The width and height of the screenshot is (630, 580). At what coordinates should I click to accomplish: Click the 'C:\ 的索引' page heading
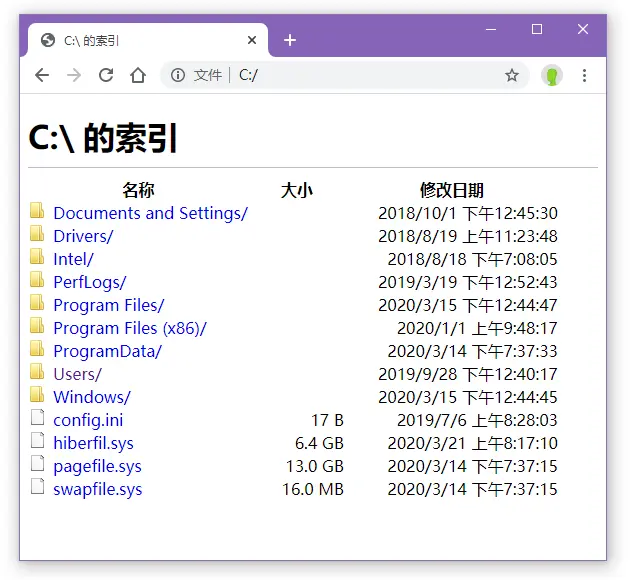103,138
